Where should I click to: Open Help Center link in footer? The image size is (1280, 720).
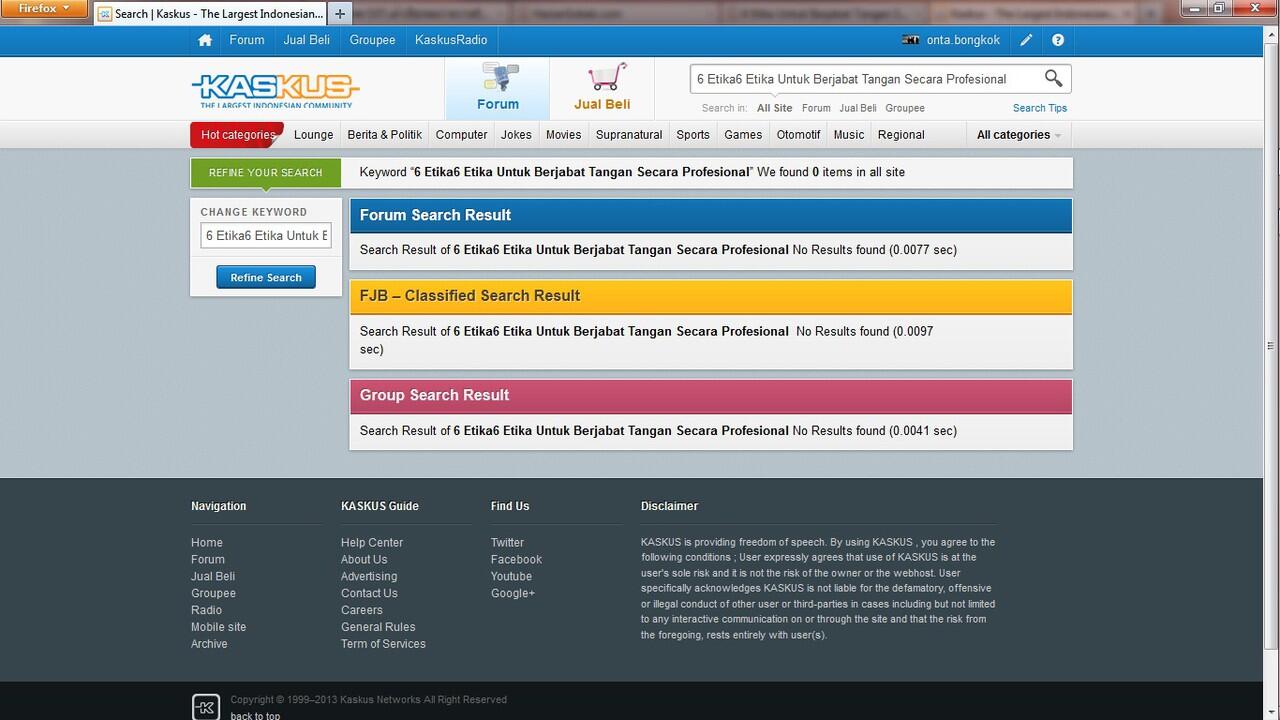[372, 543]
